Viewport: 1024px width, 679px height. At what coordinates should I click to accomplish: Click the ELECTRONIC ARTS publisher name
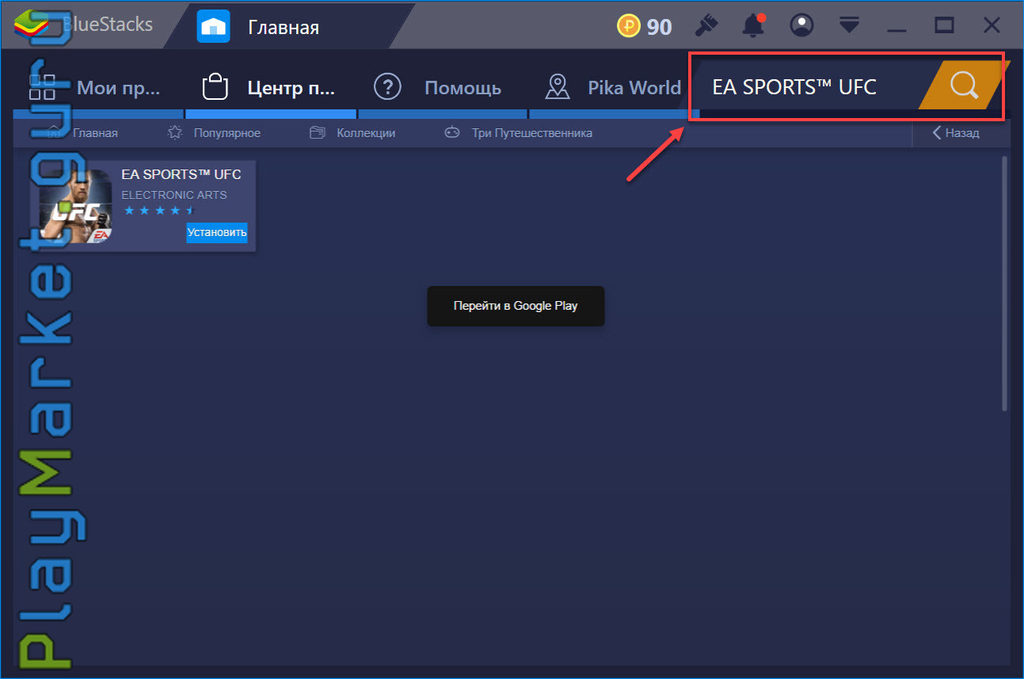[x=174, y=195]
